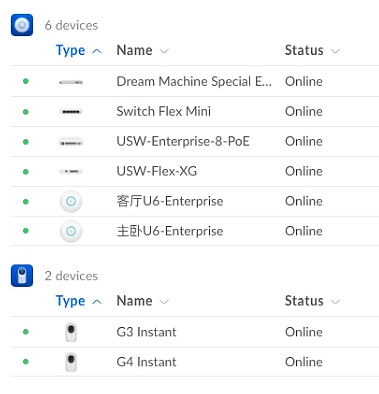Viewport: 379px width, 394px height.
Task: Click green status dot for 主卧U6-Enterprise
Action: 26,231
